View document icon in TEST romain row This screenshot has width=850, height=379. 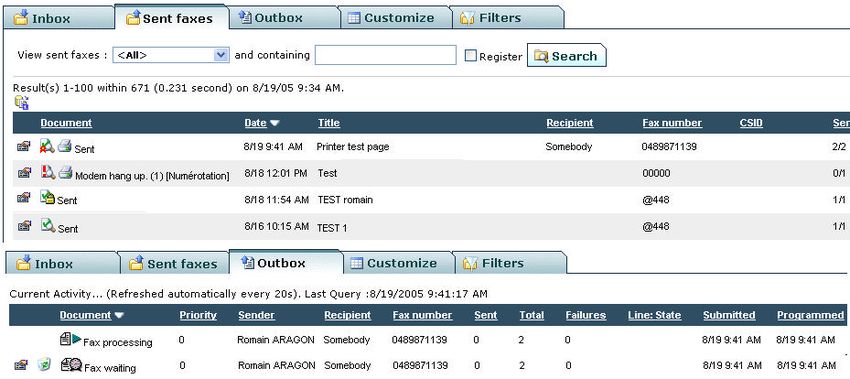click(x=48, y=197)
